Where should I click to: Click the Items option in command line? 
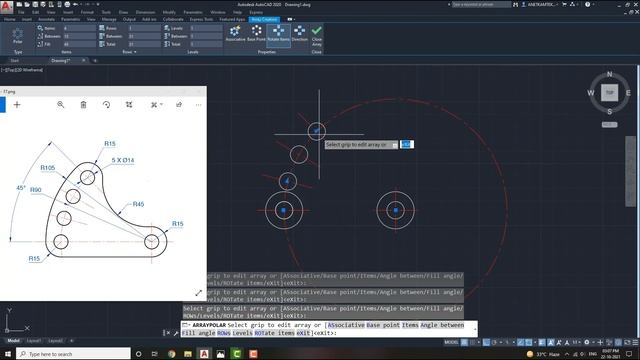(x=410, y=325)
